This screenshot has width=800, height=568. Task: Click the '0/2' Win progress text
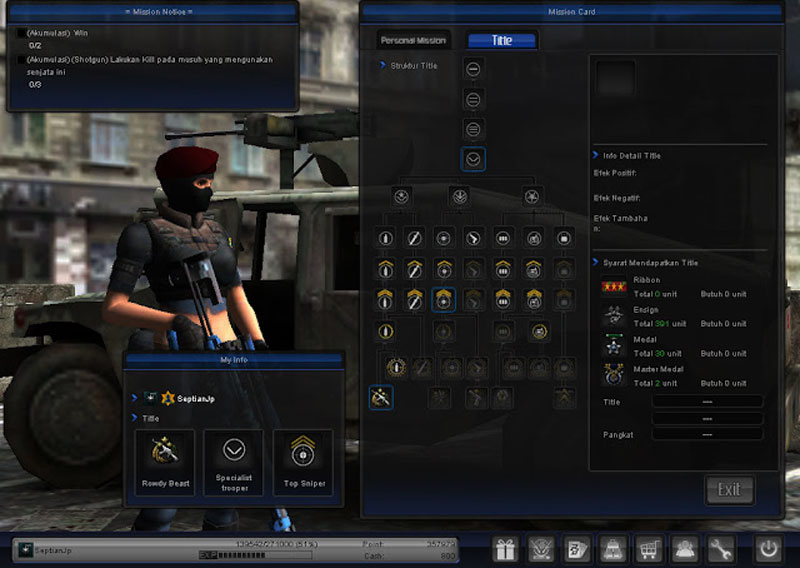pyautogui.click(x=35, y=45)
